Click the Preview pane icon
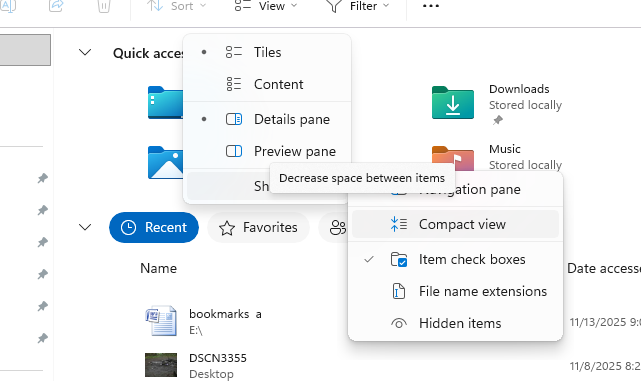The image size is (641, 381). pyautogui.click(x=234, y=151)
